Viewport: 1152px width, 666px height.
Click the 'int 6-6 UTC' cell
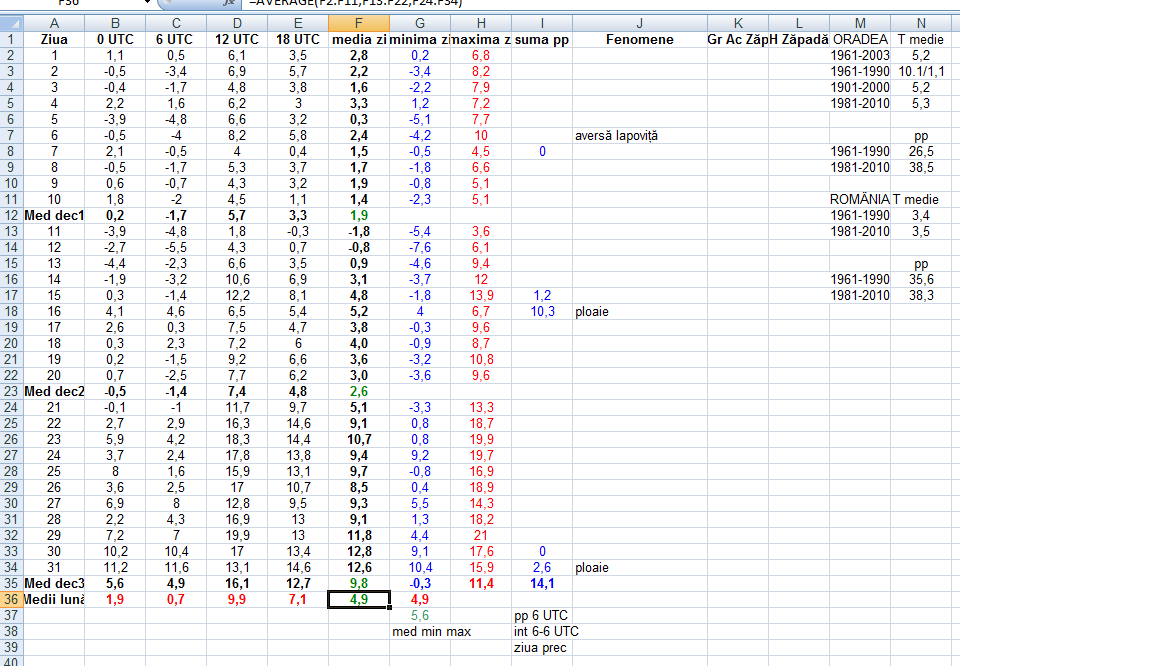[x=546, y=631]
